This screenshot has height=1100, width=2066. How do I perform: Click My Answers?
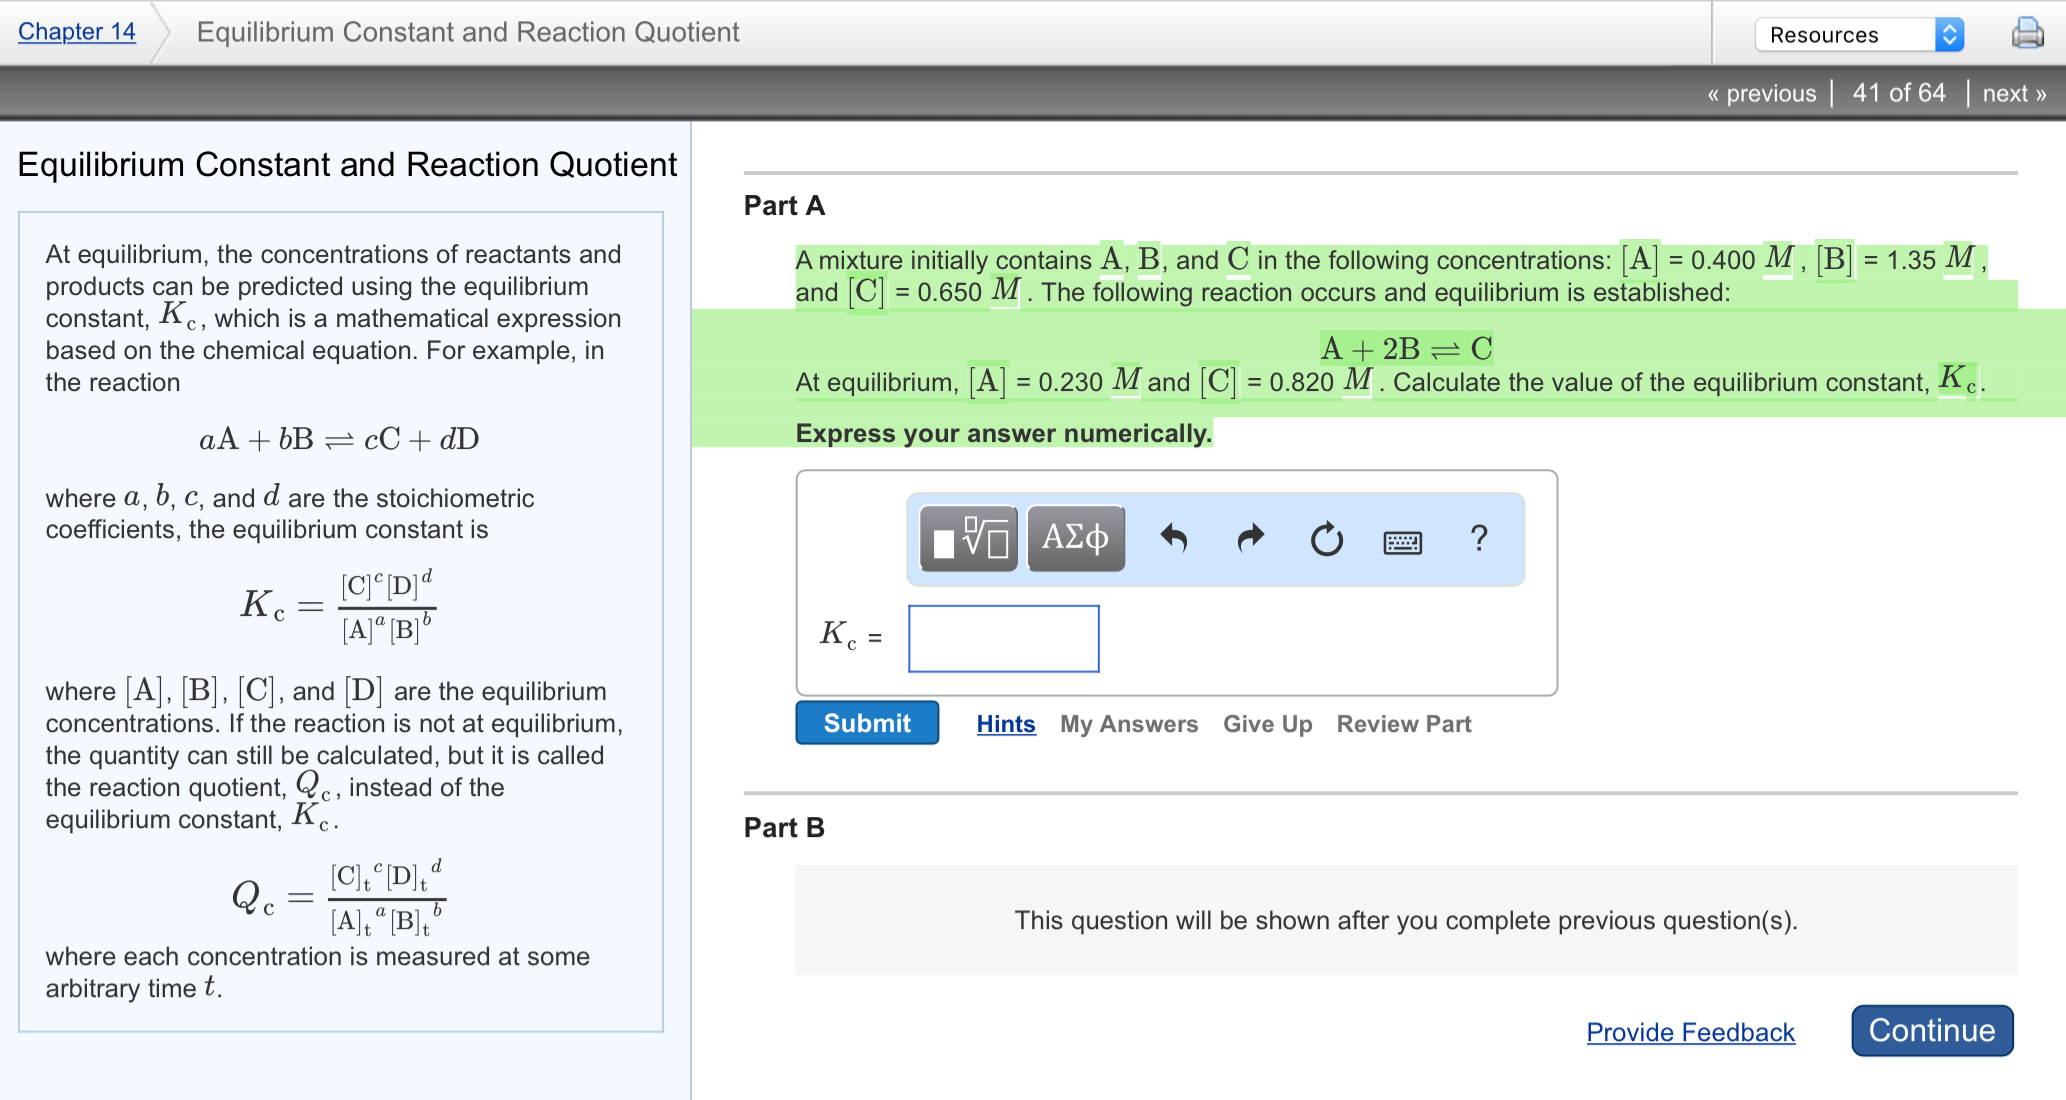coord(1128,723)
